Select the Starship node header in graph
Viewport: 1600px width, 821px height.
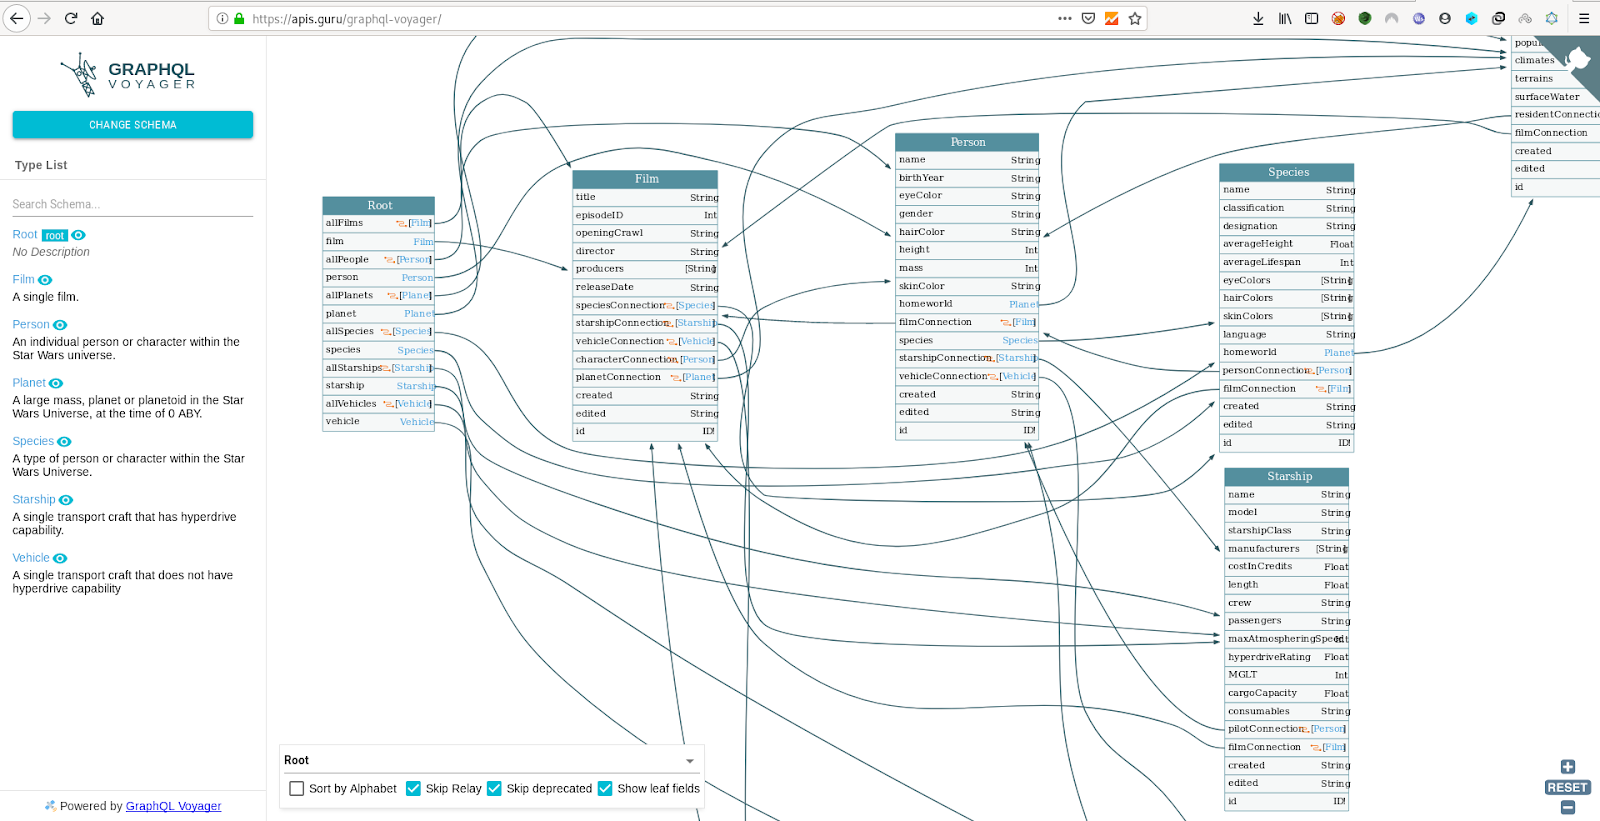point(1288,476)
